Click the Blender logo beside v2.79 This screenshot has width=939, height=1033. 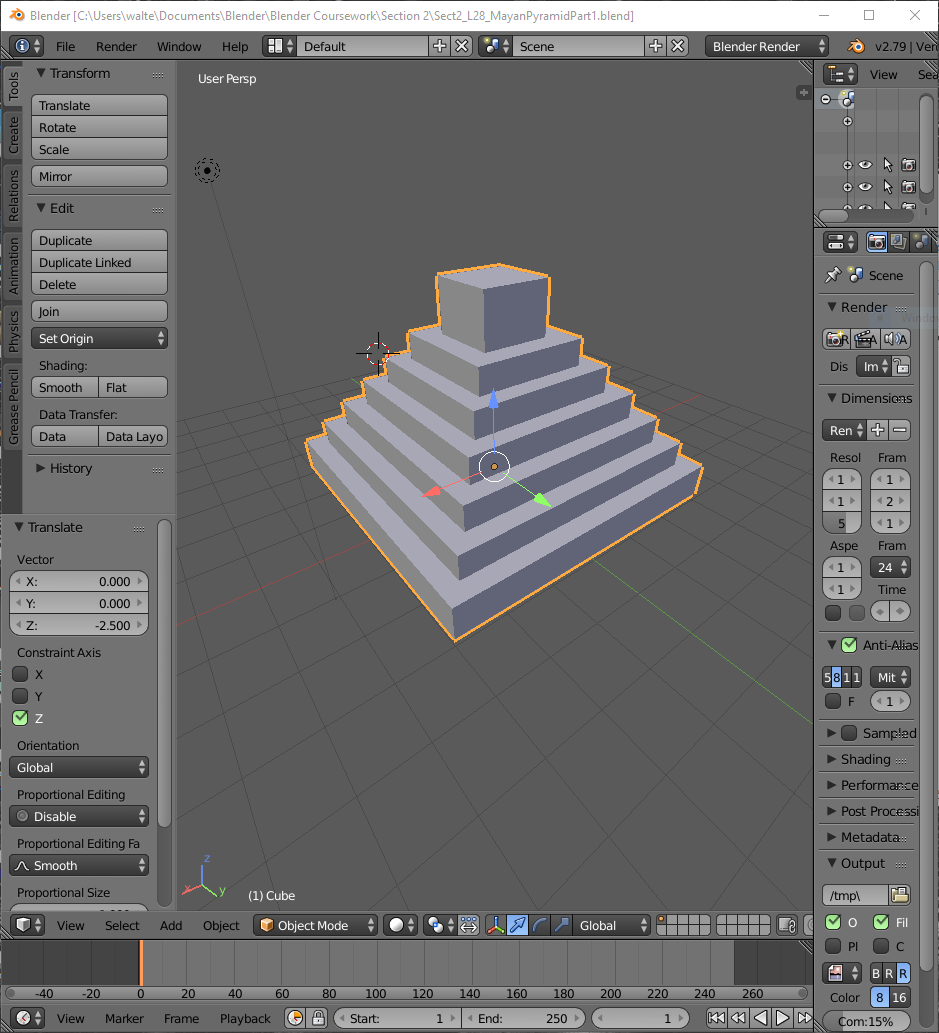[855, 46]
